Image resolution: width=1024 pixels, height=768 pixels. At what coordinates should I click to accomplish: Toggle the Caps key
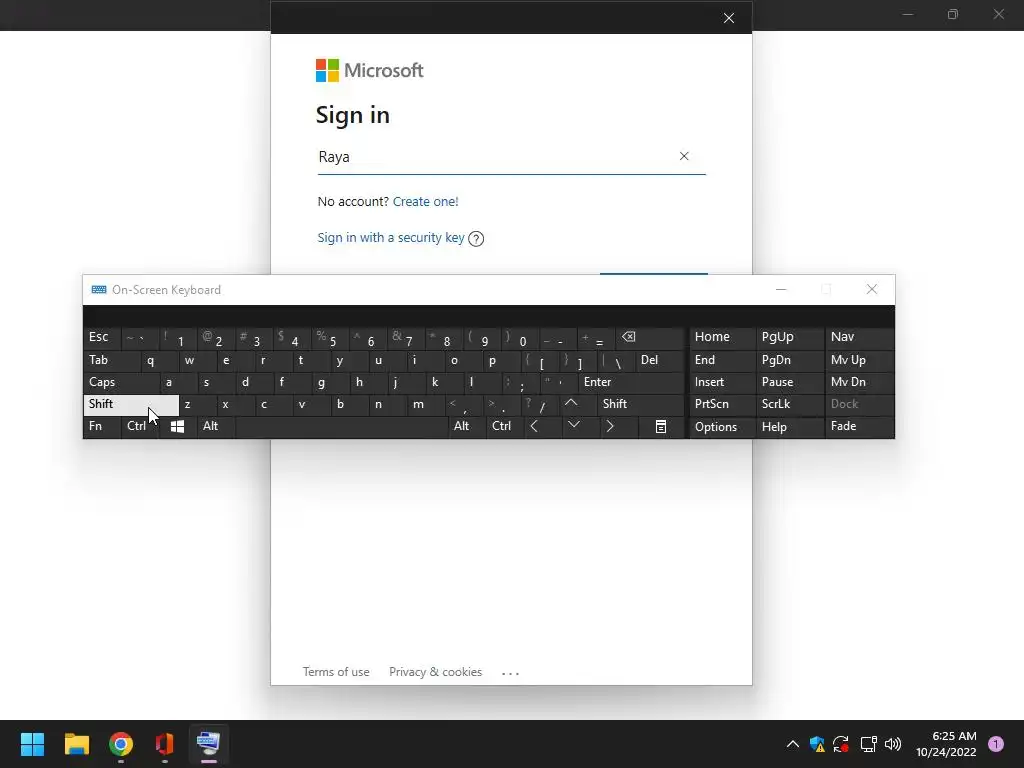pos(121,382)
